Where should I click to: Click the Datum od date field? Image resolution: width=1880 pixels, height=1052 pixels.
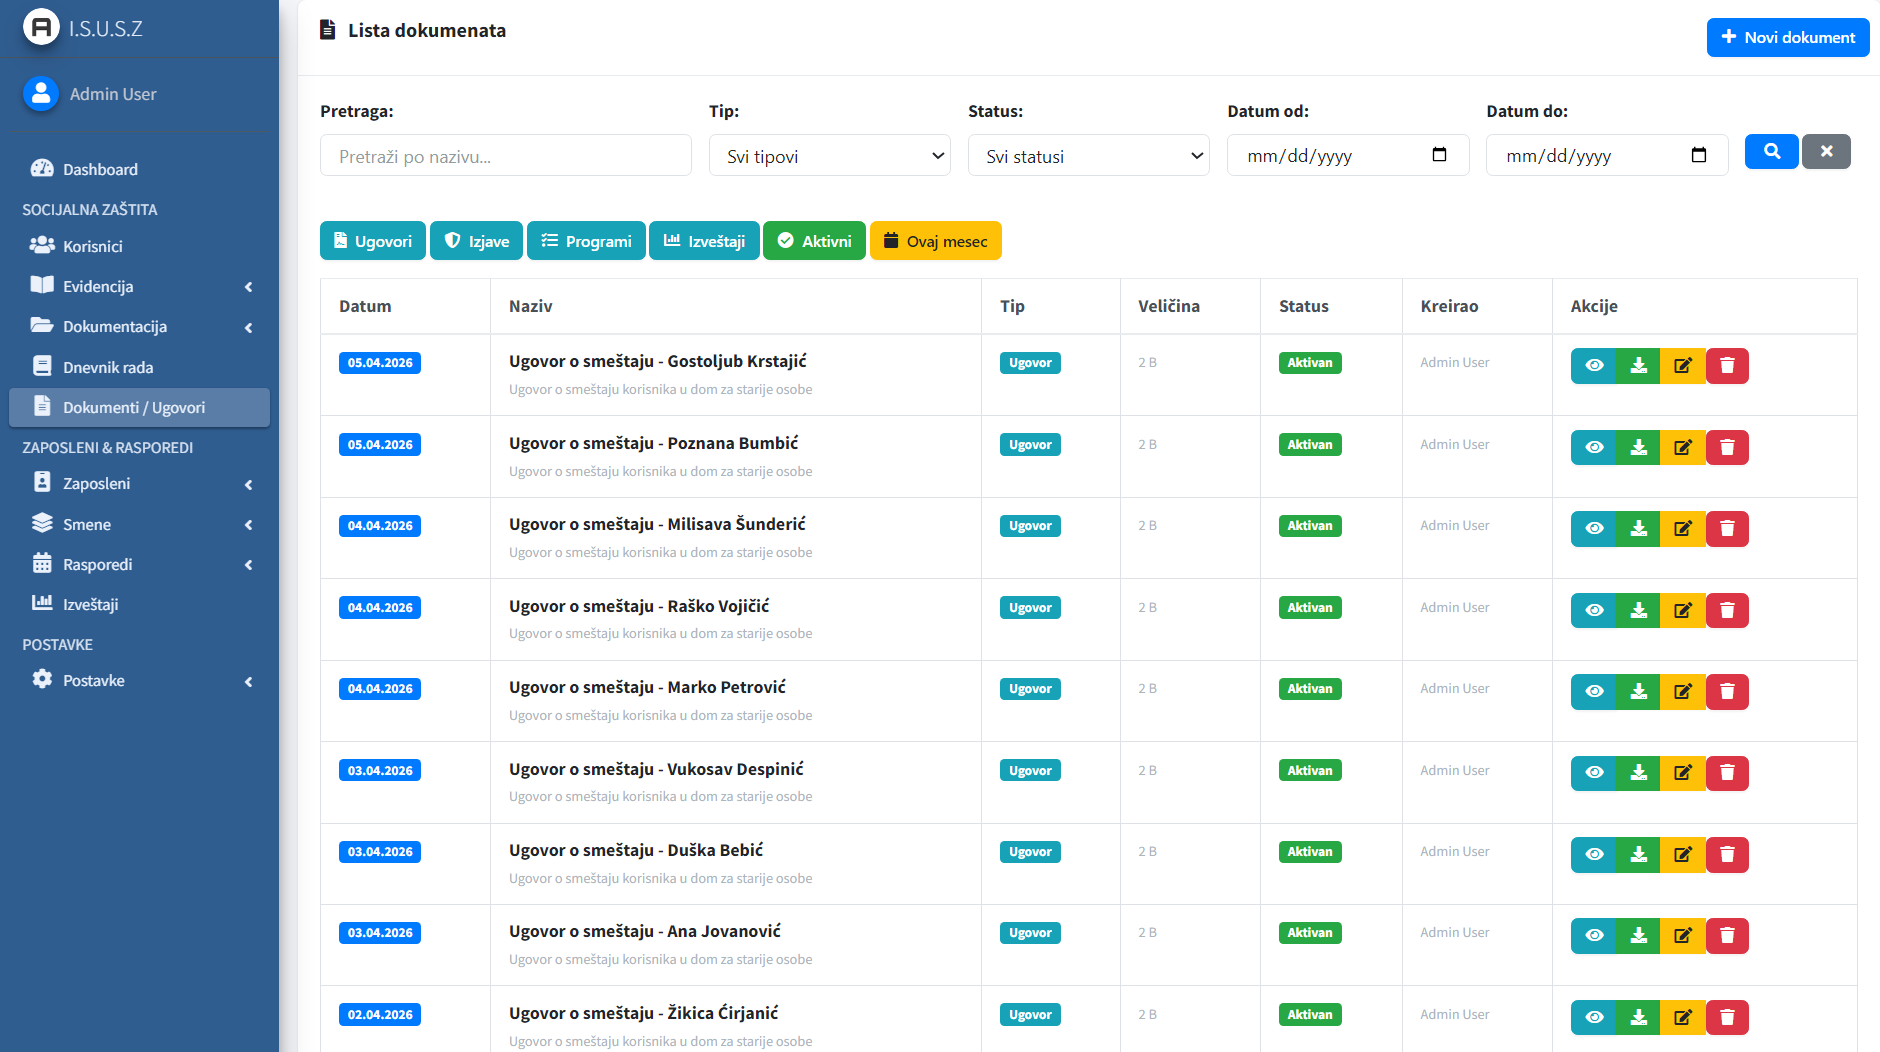1348,155
